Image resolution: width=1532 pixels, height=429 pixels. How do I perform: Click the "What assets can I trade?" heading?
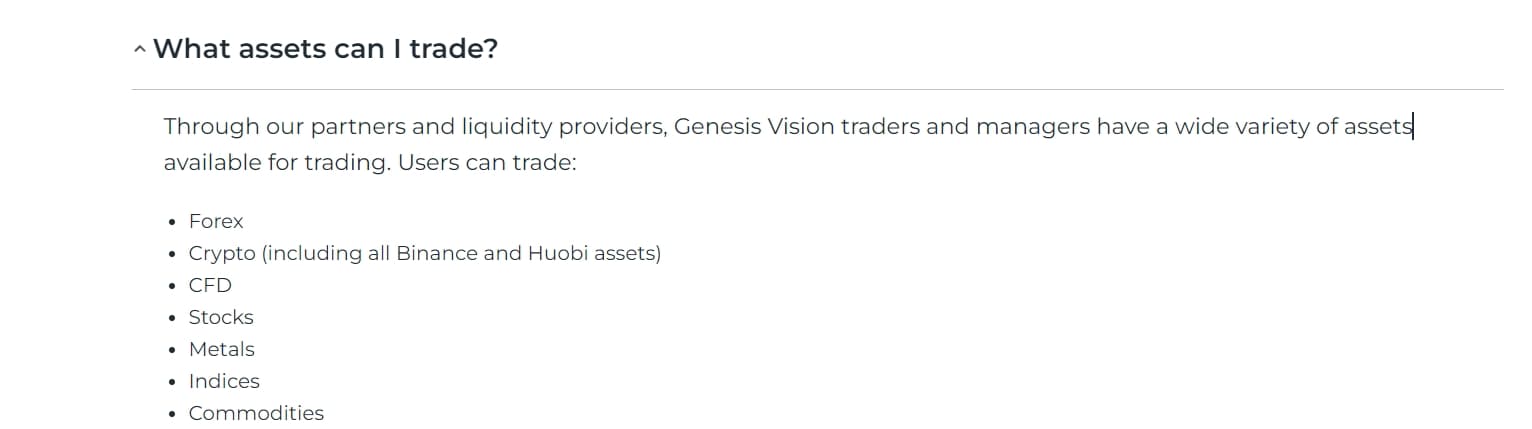pyautogui.click(x=325, y=48)
